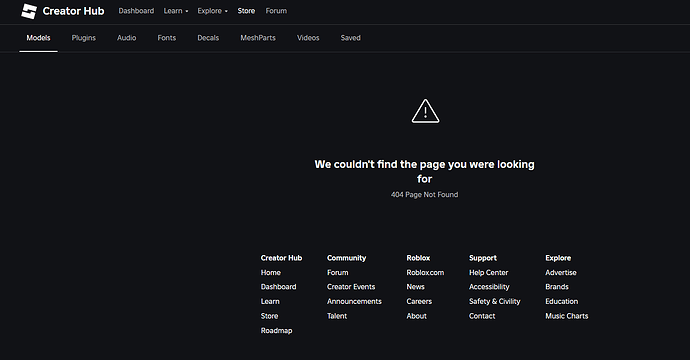The height and width of the screenshot is (360, 690).
Task: Select the Models tab
Action: tap(38, 38)
